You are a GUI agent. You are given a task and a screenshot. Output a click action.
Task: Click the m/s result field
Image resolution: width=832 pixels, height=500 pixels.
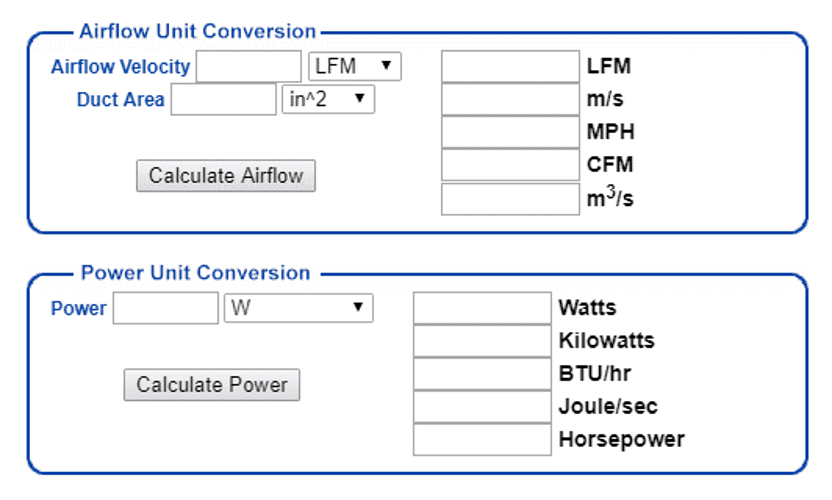coord(510,100)
